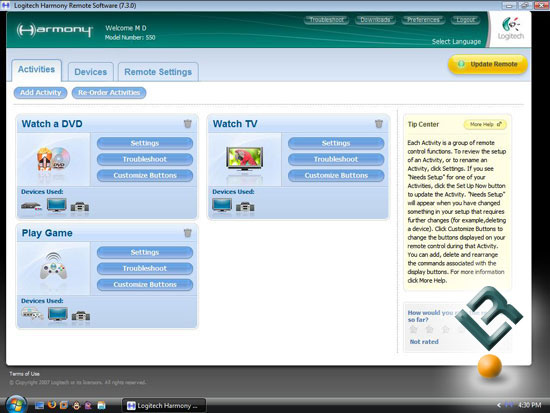Open Preferences in the header menu

(423, 20)
